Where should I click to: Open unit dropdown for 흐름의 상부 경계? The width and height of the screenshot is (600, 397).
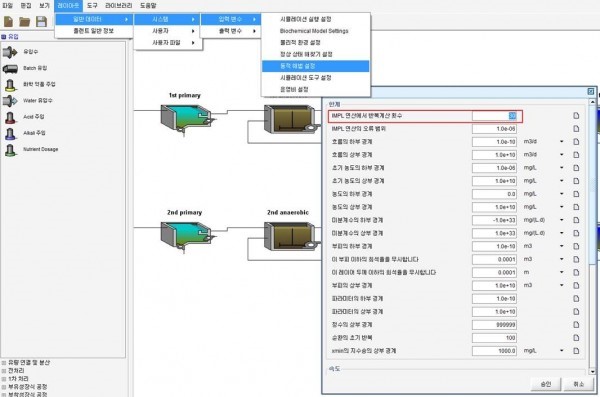pyautogui.click(x=562, y=155)
